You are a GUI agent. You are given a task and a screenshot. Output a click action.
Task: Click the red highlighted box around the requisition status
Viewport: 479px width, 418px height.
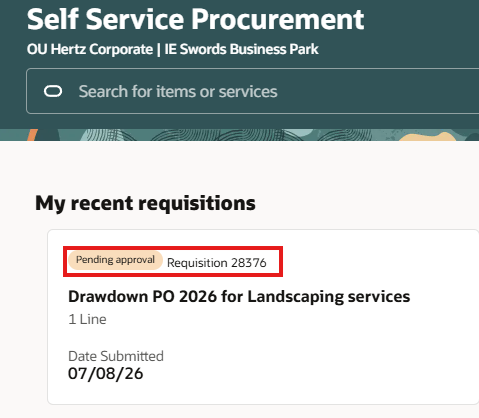pos(173,261)
